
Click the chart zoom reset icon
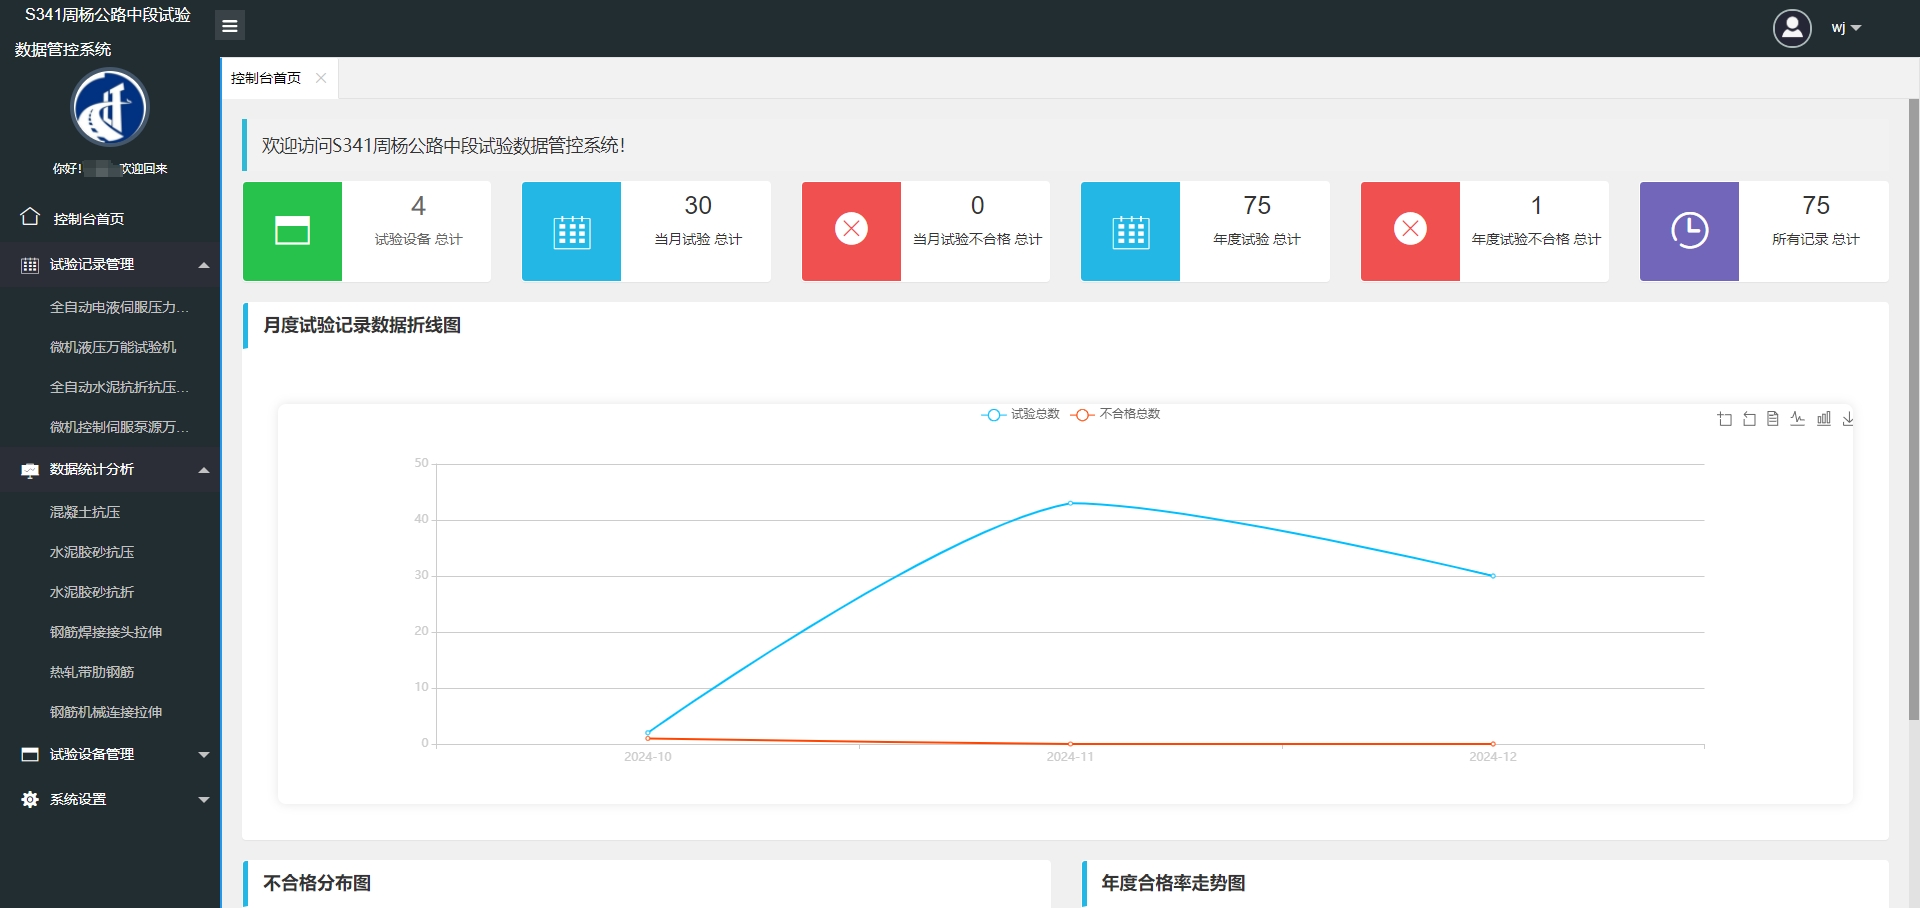pyautogui.click(x=1749, y=419)
